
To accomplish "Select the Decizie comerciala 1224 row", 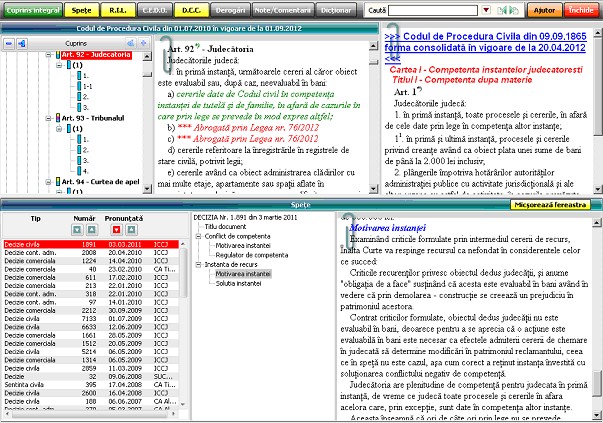I will (91, 261).
